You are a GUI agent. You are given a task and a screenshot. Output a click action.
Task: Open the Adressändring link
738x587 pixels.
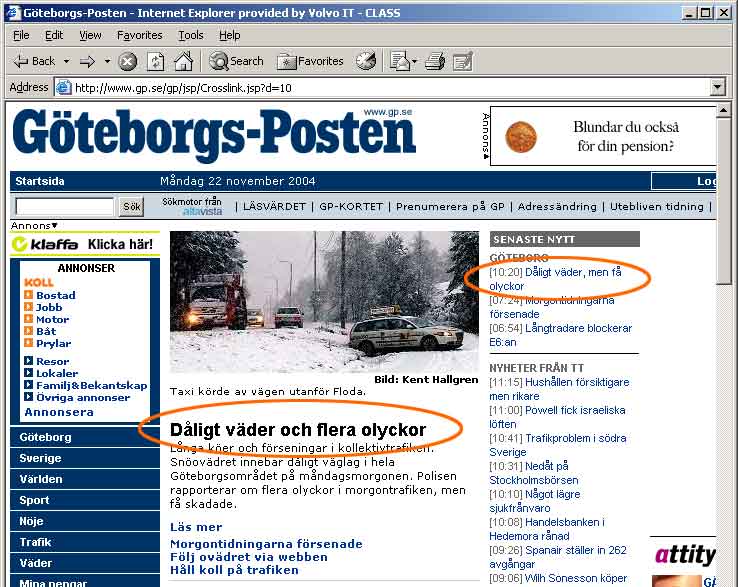pos(557,207)
